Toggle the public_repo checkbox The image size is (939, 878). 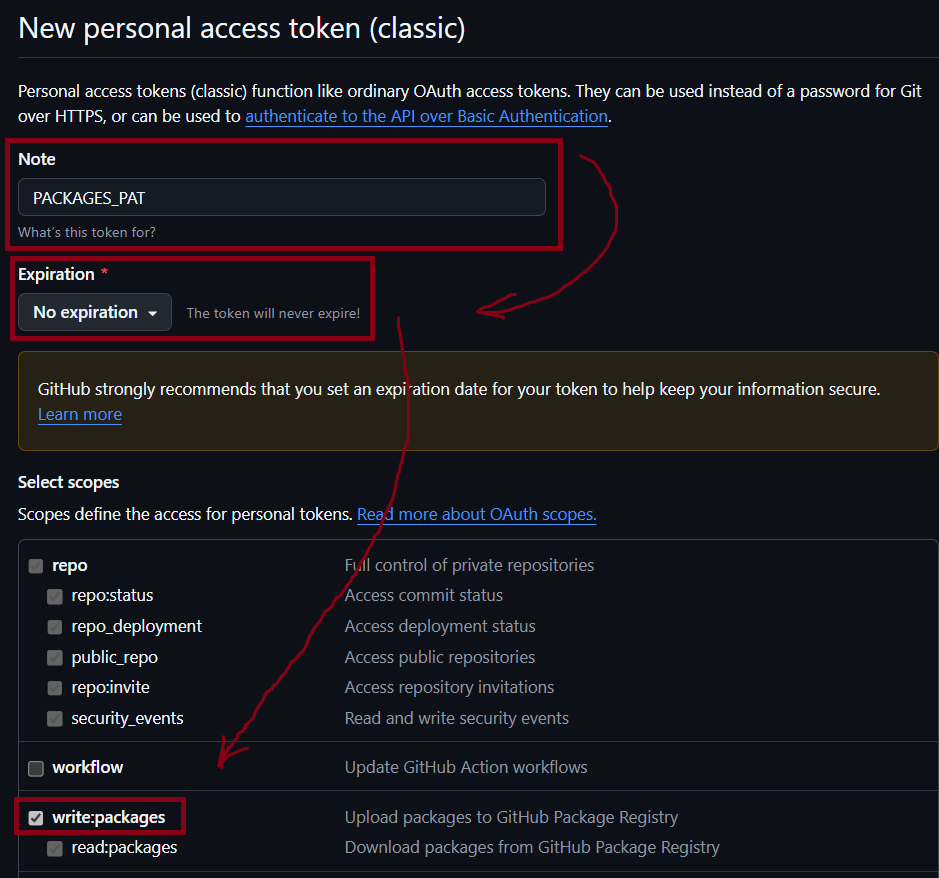tap(55, 658)
